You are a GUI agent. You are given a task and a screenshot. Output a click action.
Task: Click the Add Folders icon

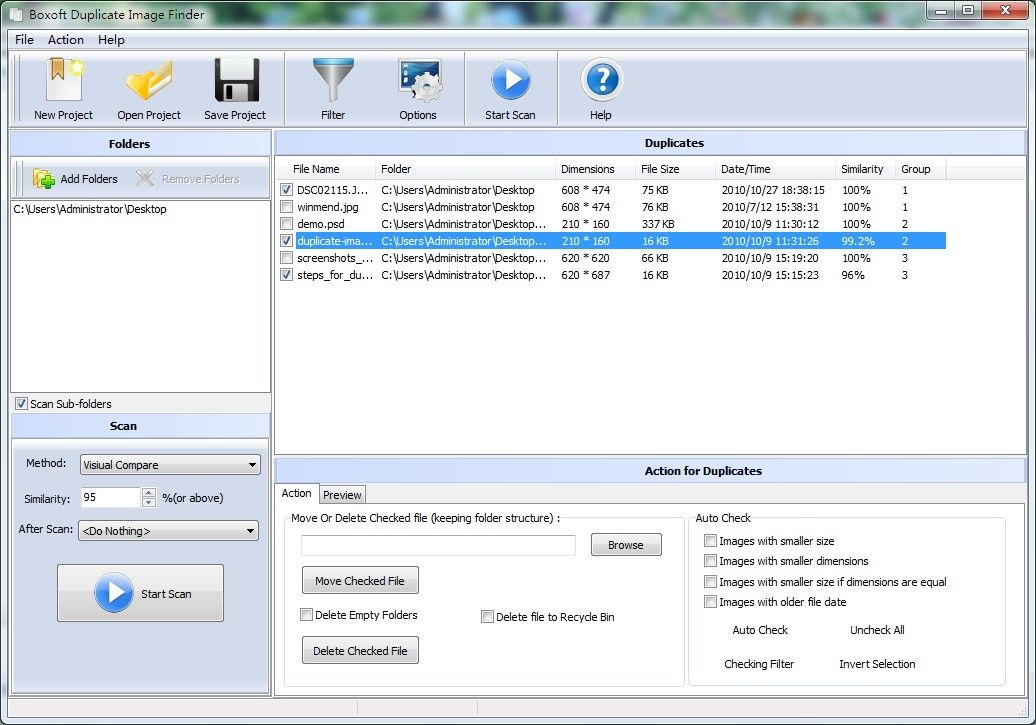click(44, 179)
